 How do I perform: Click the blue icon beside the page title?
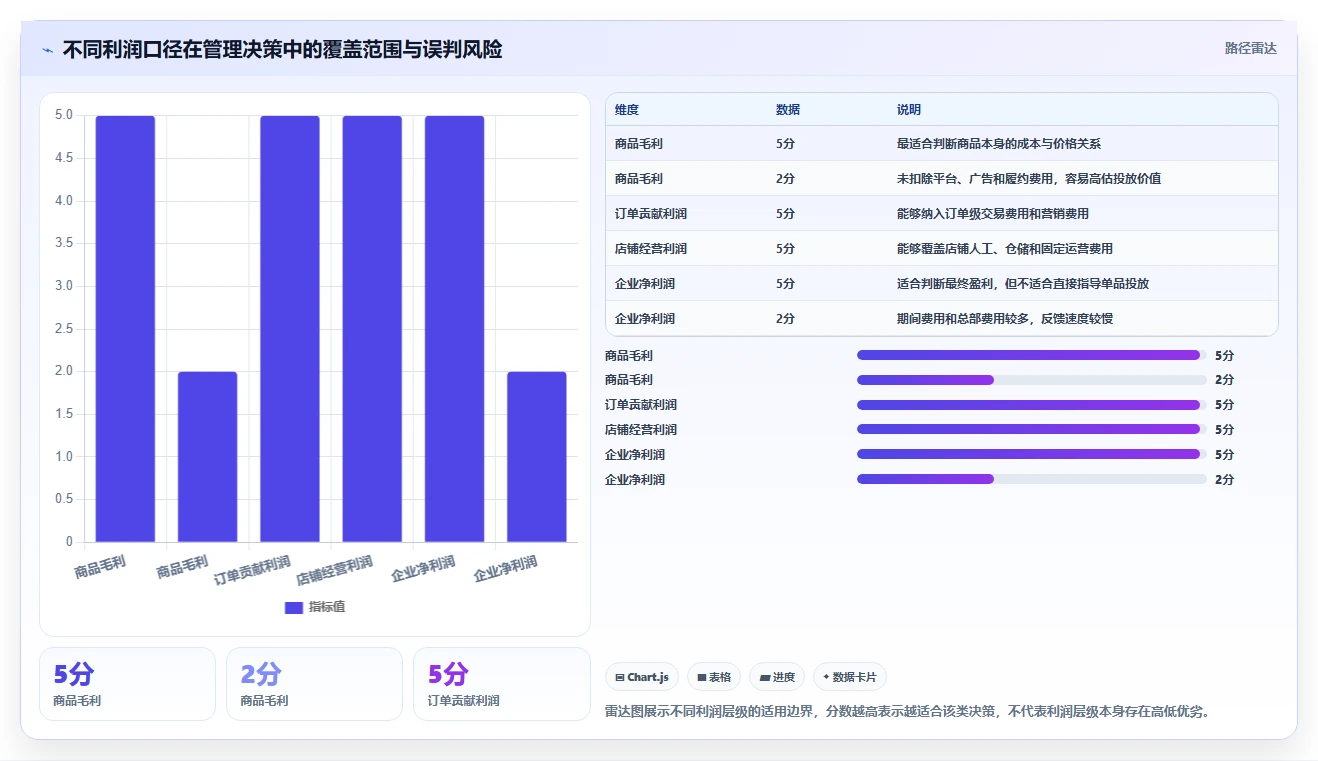48,50
